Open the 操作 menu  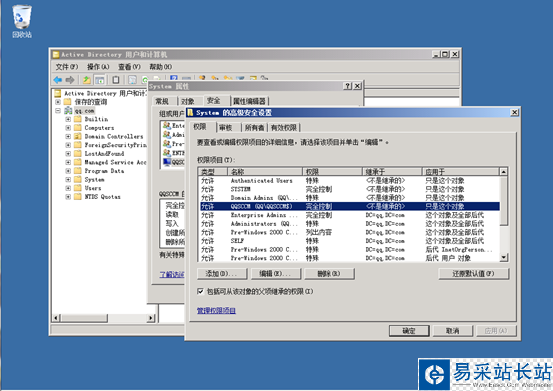98,67
